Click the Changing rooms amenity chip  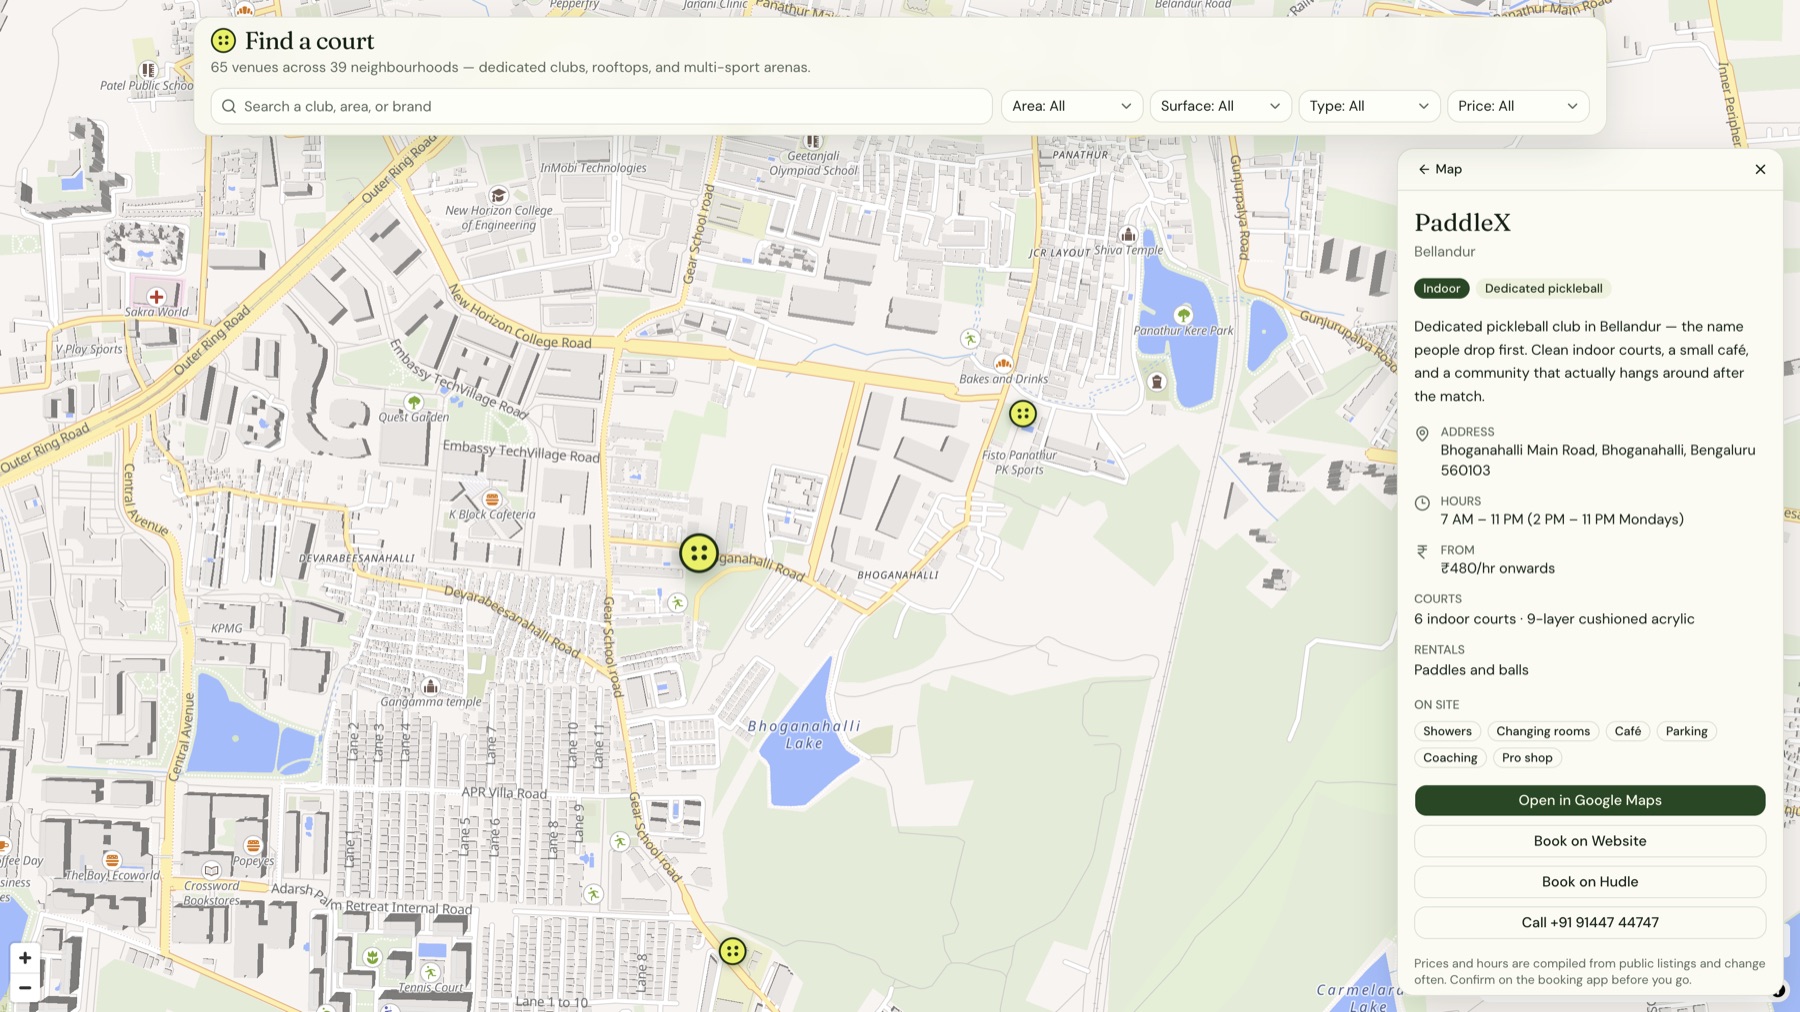[1543, 731]
